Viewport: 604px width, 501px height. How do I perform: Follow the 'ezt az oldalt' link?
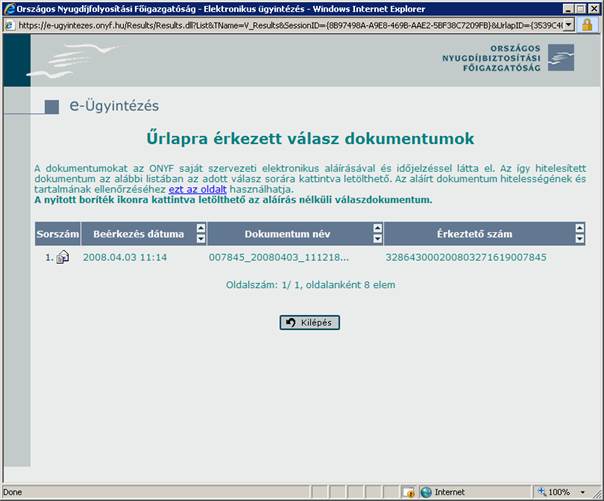198,188
